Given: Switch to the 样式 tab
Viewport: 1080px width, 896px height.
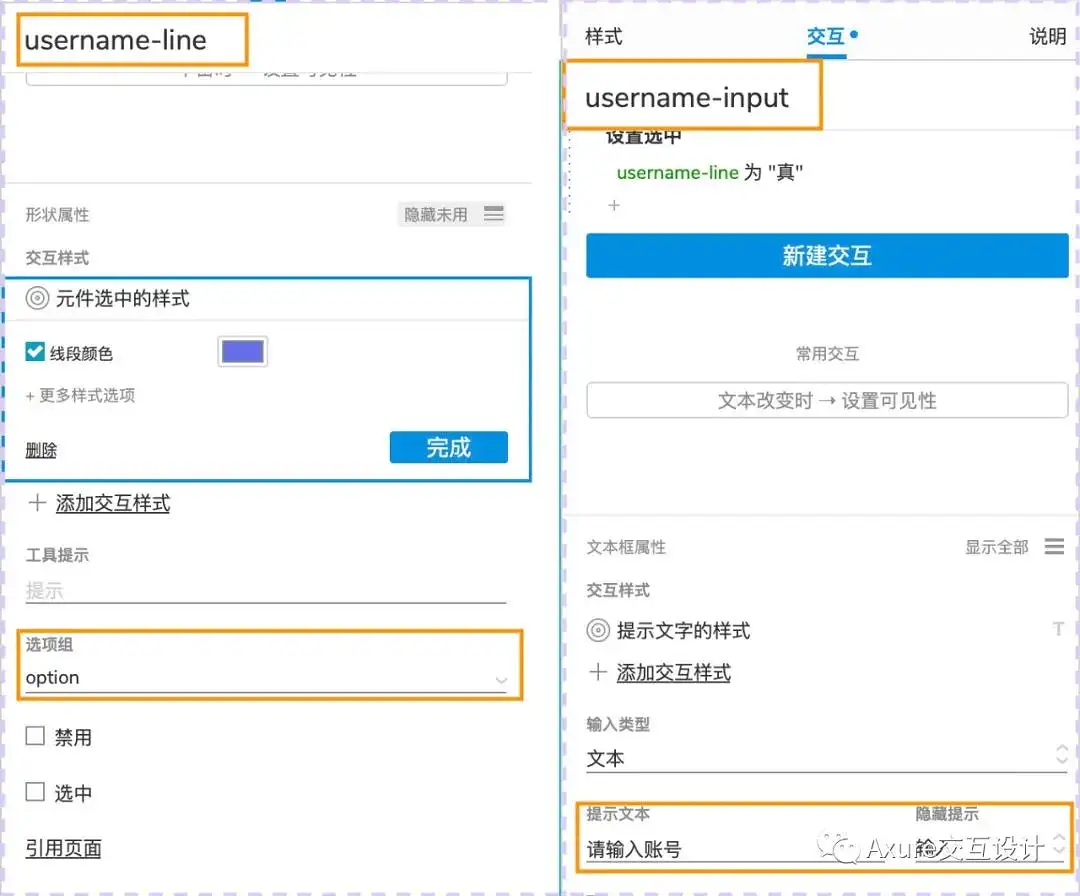Looking at the screenshot, I should pyautogui.click(x=609, y=37).
